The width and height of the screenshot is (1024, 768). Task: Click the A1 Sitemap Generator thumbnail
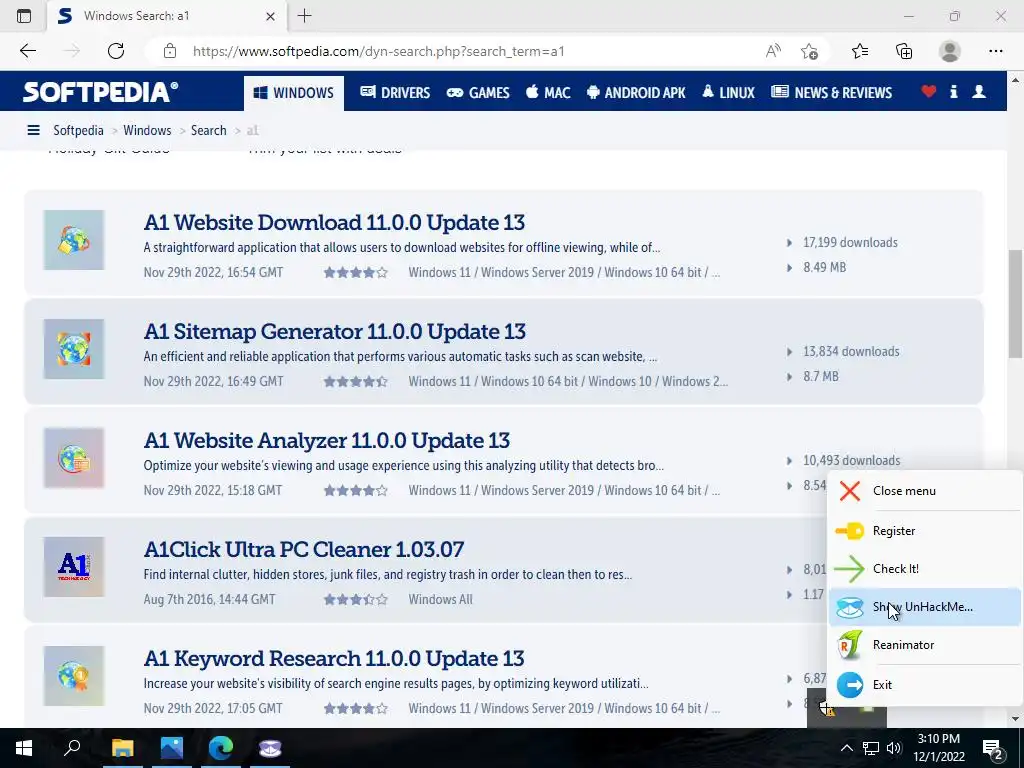click(74, 349)
